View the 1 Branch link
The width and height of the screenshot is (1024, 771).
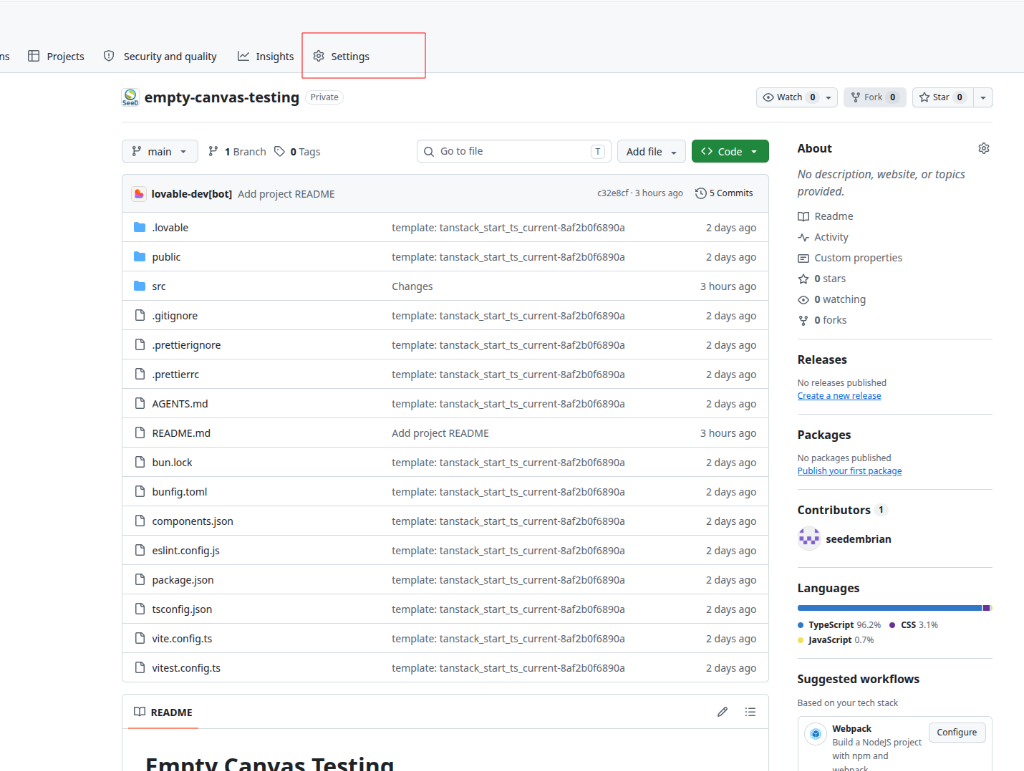tap(237, 151)
